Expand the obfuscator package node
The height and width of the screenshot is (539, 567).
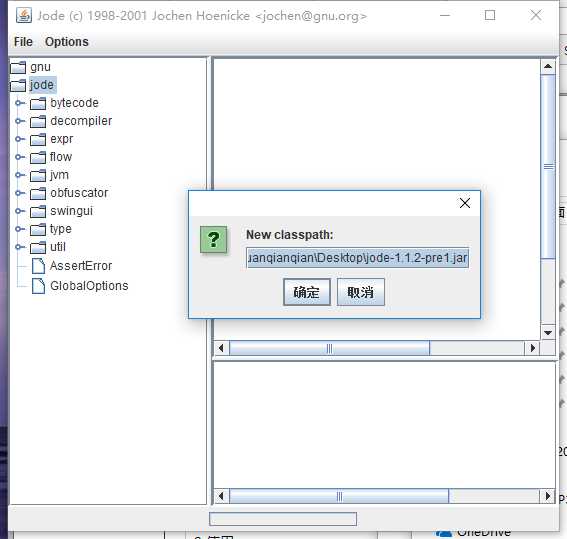(x=19, y=193)
